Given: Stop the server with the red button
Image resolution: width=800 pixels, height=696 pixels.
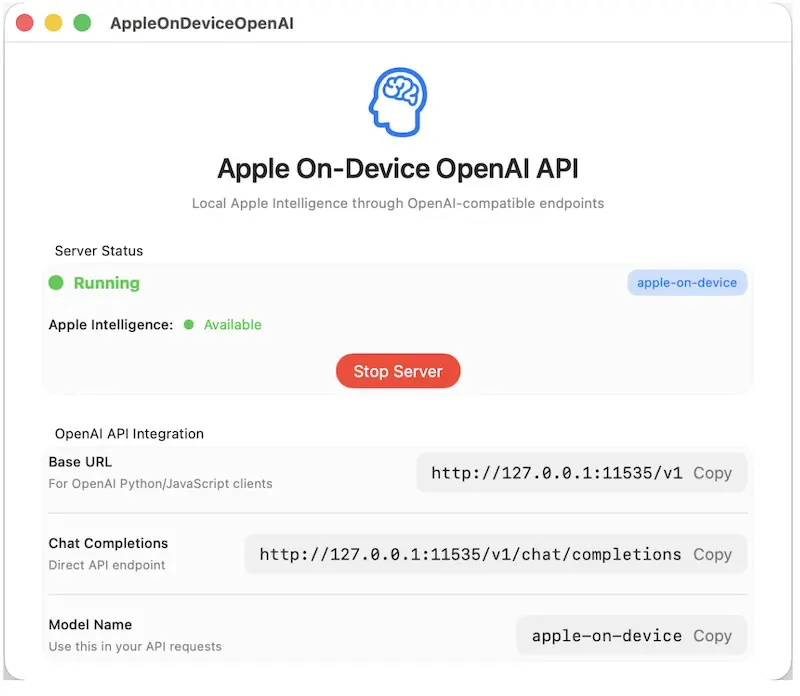Looking at the screenshot, I should click(398, 371).
